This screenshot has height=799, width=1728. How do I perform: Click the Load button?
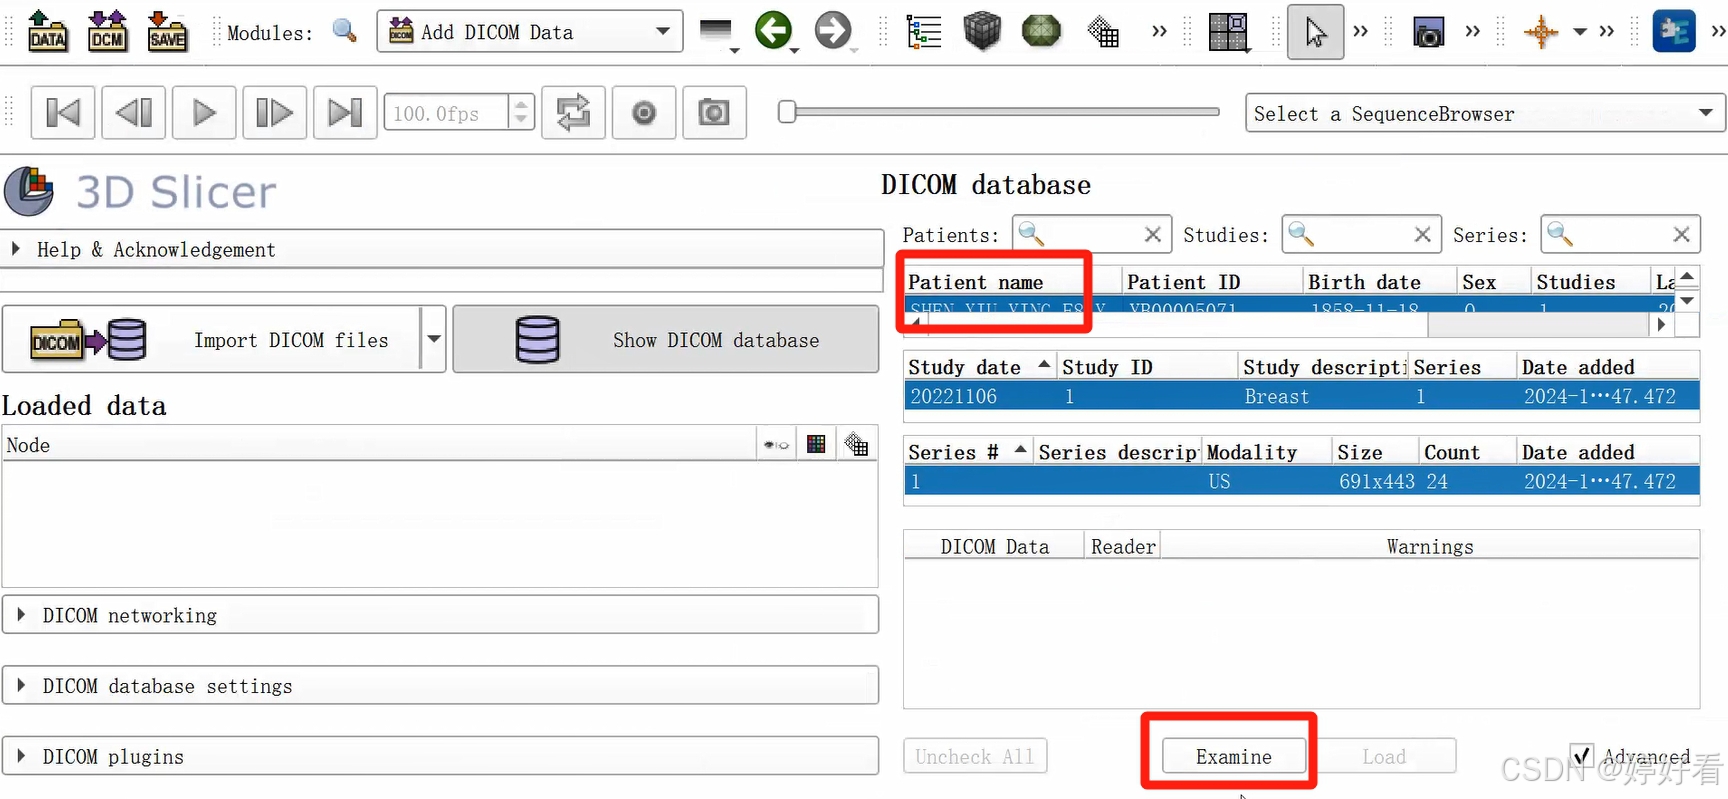1384,756
